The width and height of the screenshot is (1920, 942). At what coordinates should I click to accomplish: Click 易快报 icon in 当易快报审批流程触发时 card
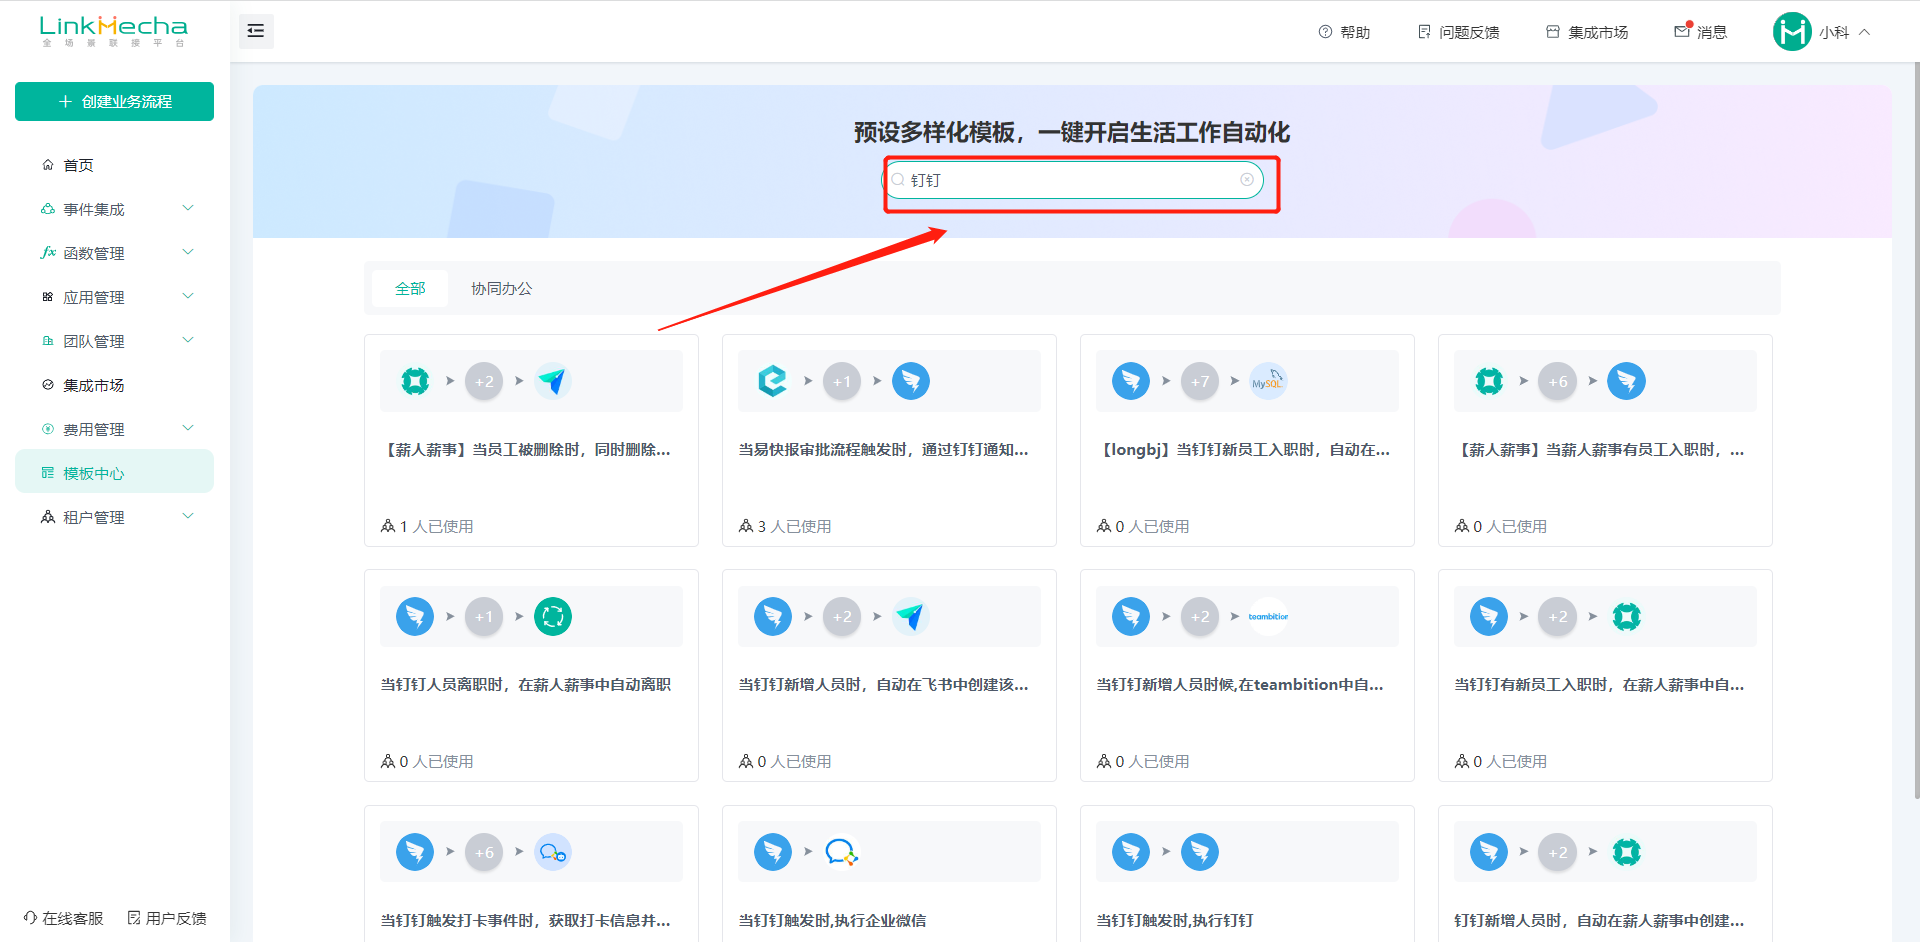[x=773, y=381]
